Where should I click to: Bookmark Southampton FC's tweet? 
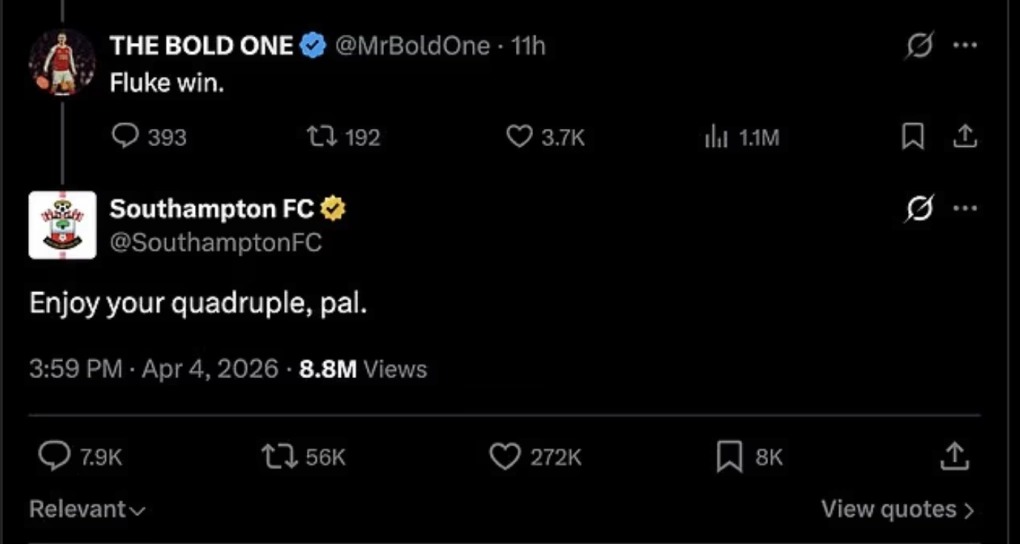pos(730,457)
